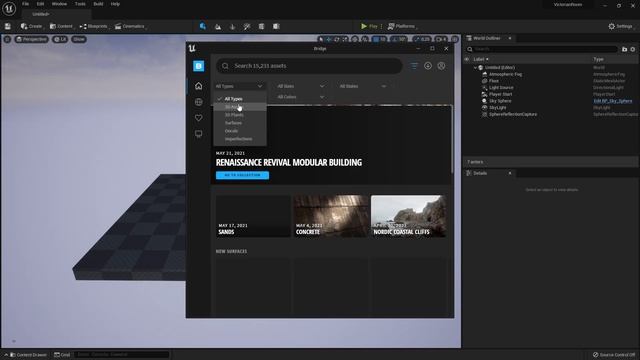This screenshot has width=640, height=360.
Task: Open the Bridge user account icon
Action: 441,66
